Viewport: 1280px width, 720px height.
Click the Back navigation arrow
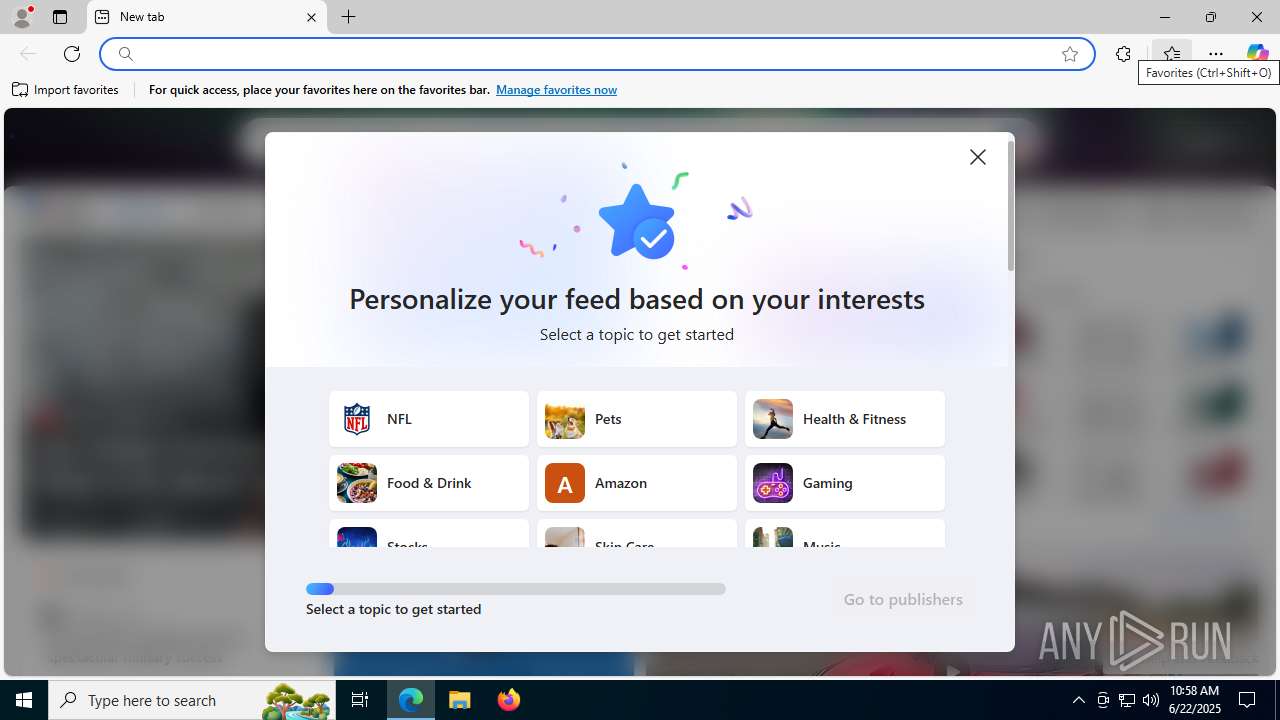pos(28,54)
